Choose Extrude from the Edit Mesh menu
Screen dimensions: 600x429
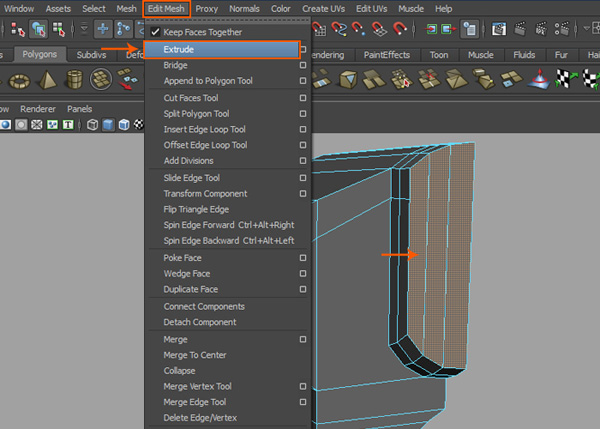point(222,49)
